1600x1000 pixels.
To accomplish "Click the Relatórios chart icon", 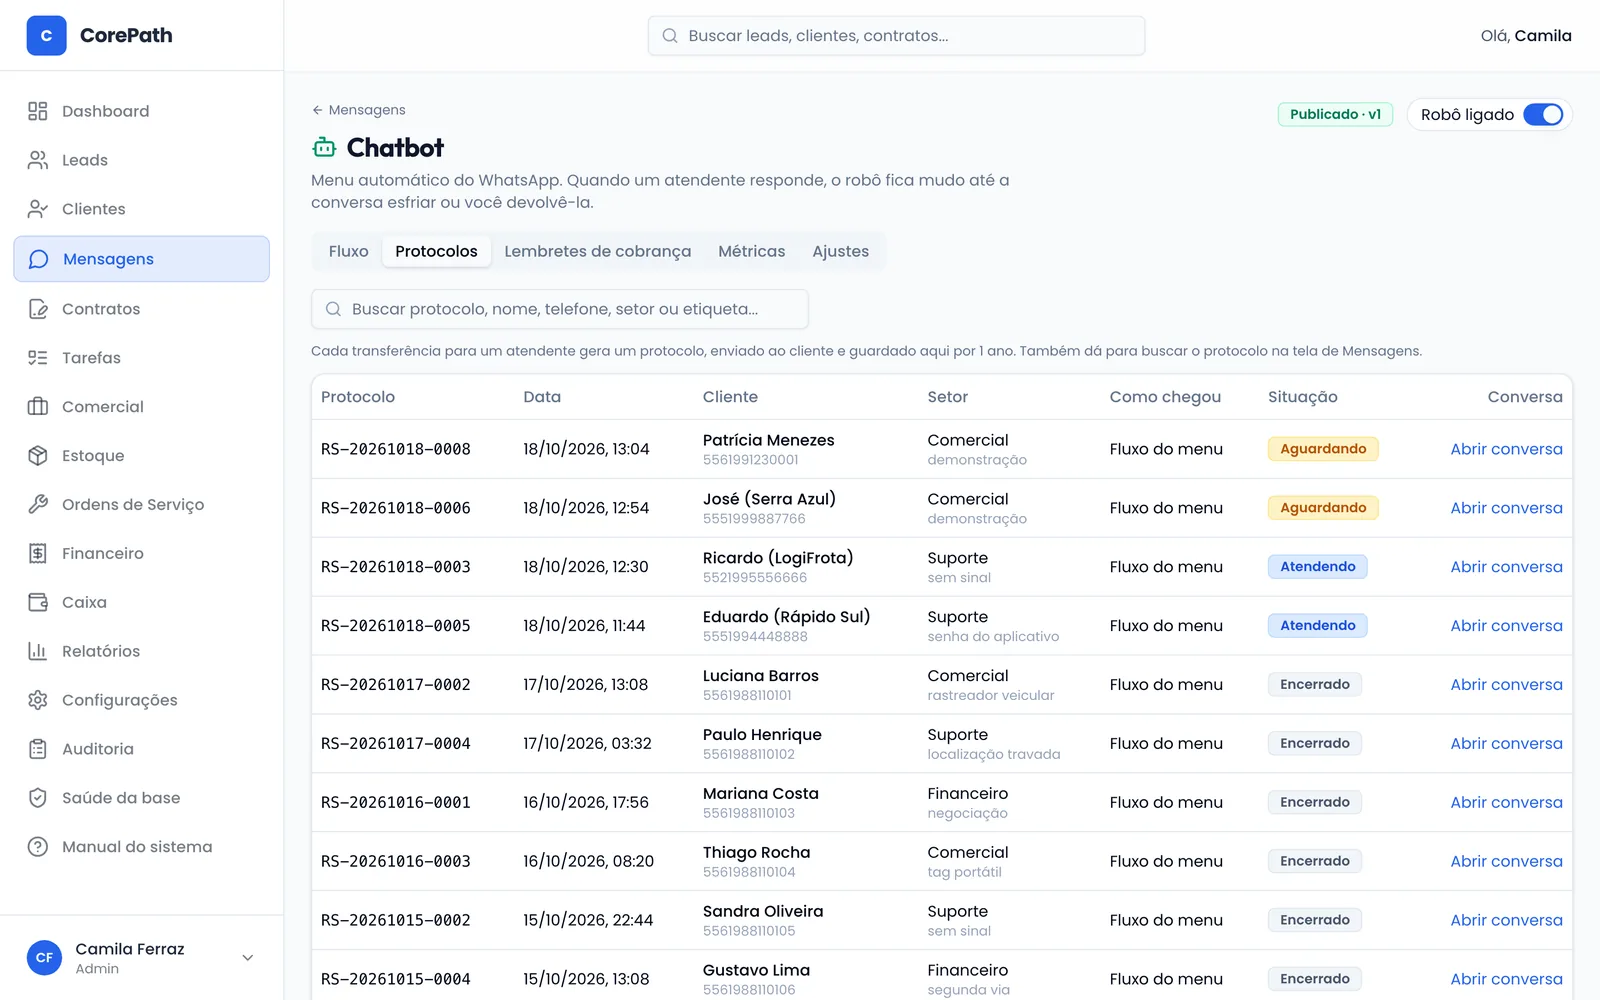I will [38, 652].
